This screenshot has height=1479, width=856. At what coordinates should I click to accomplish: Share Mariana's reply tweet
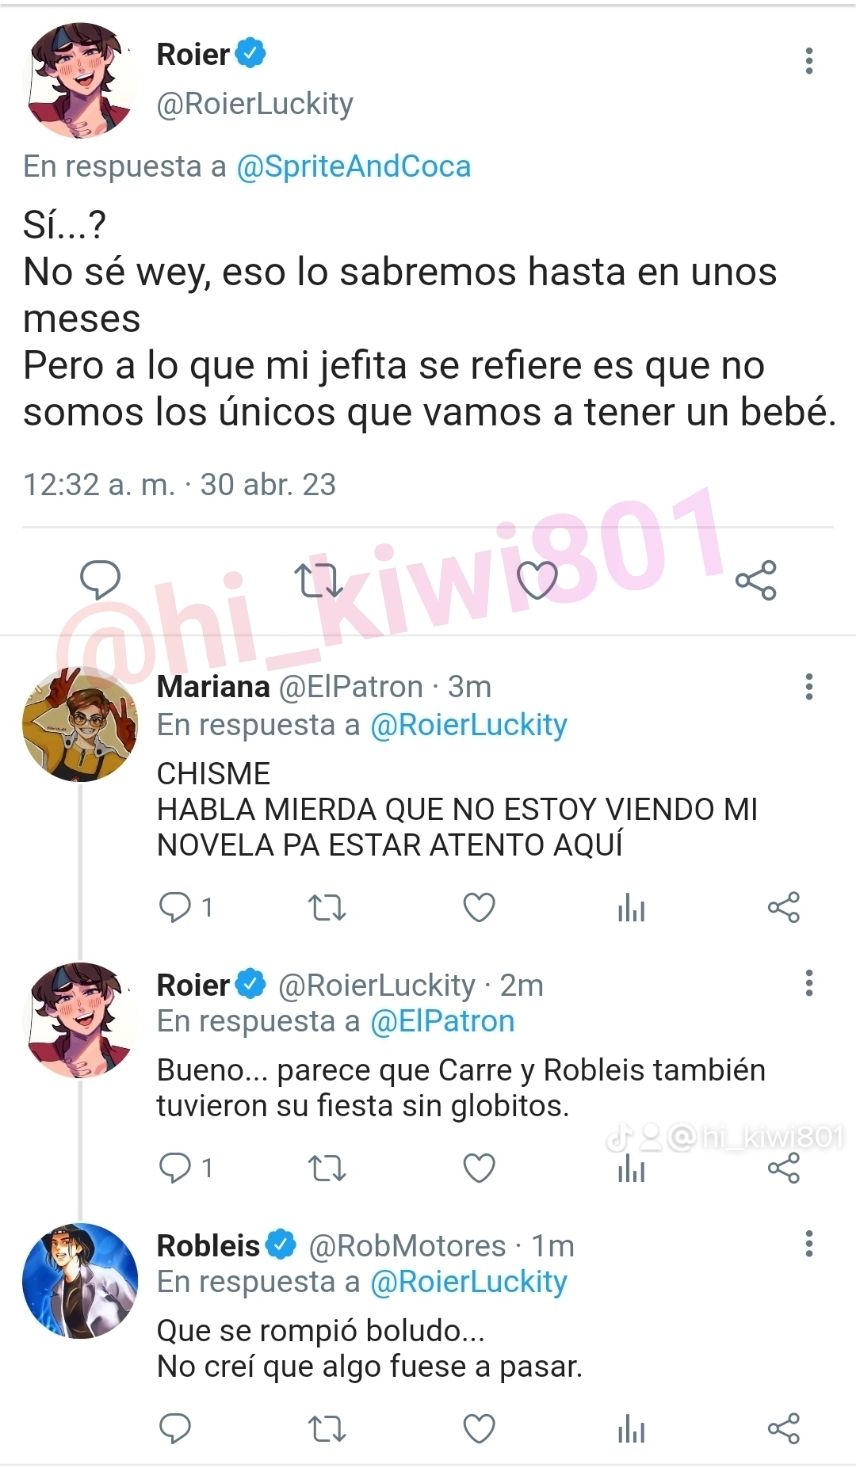tap(784, 908)
